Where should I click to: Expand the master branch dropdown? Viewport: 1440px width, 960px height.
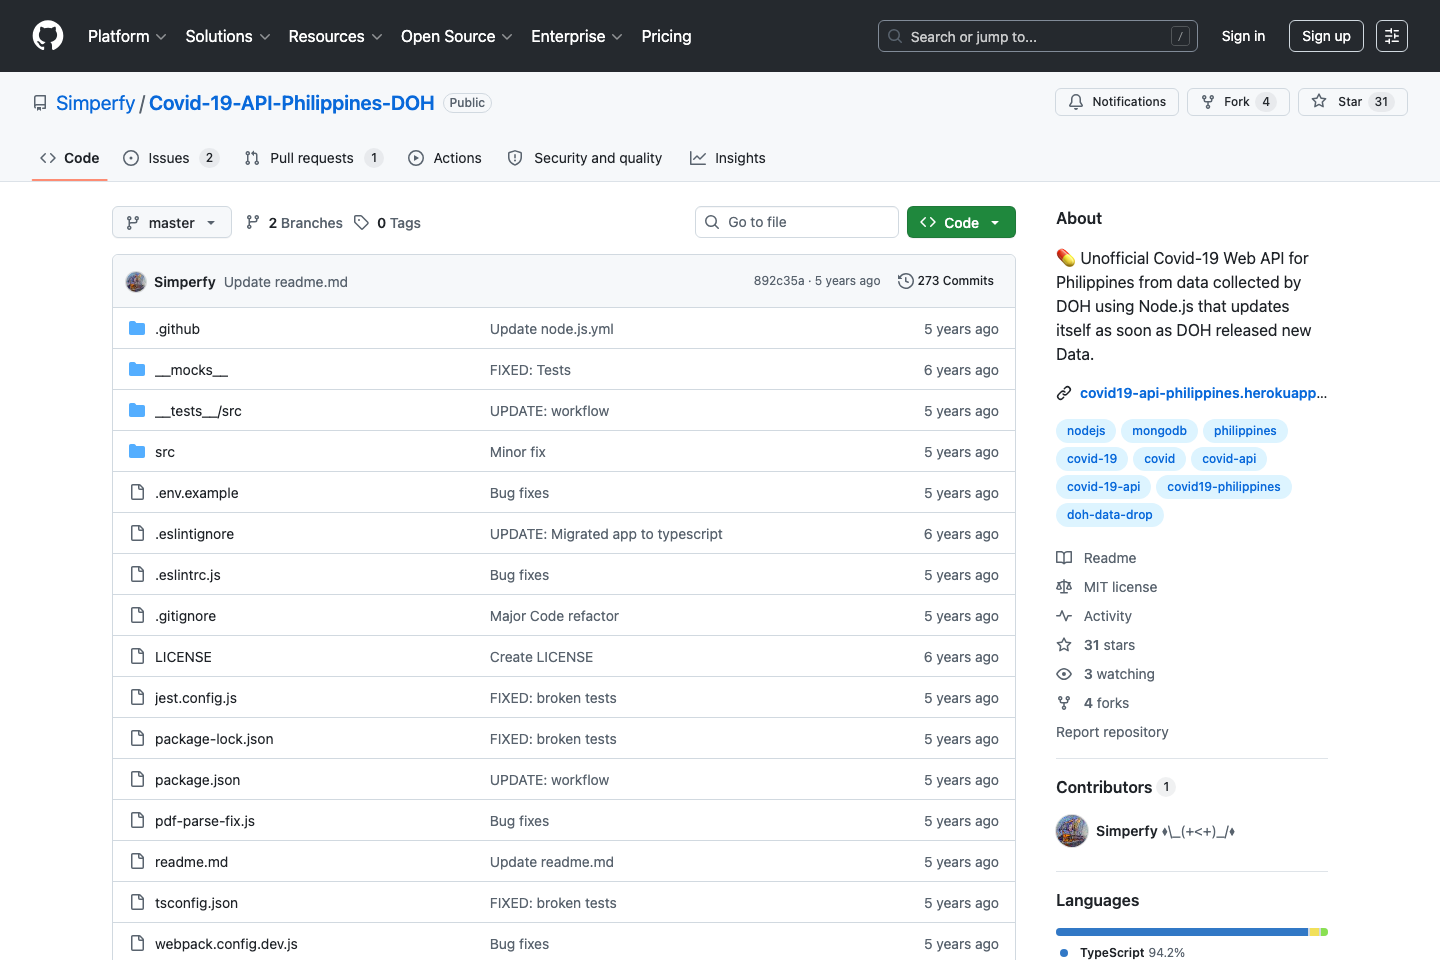pos(172,223)
